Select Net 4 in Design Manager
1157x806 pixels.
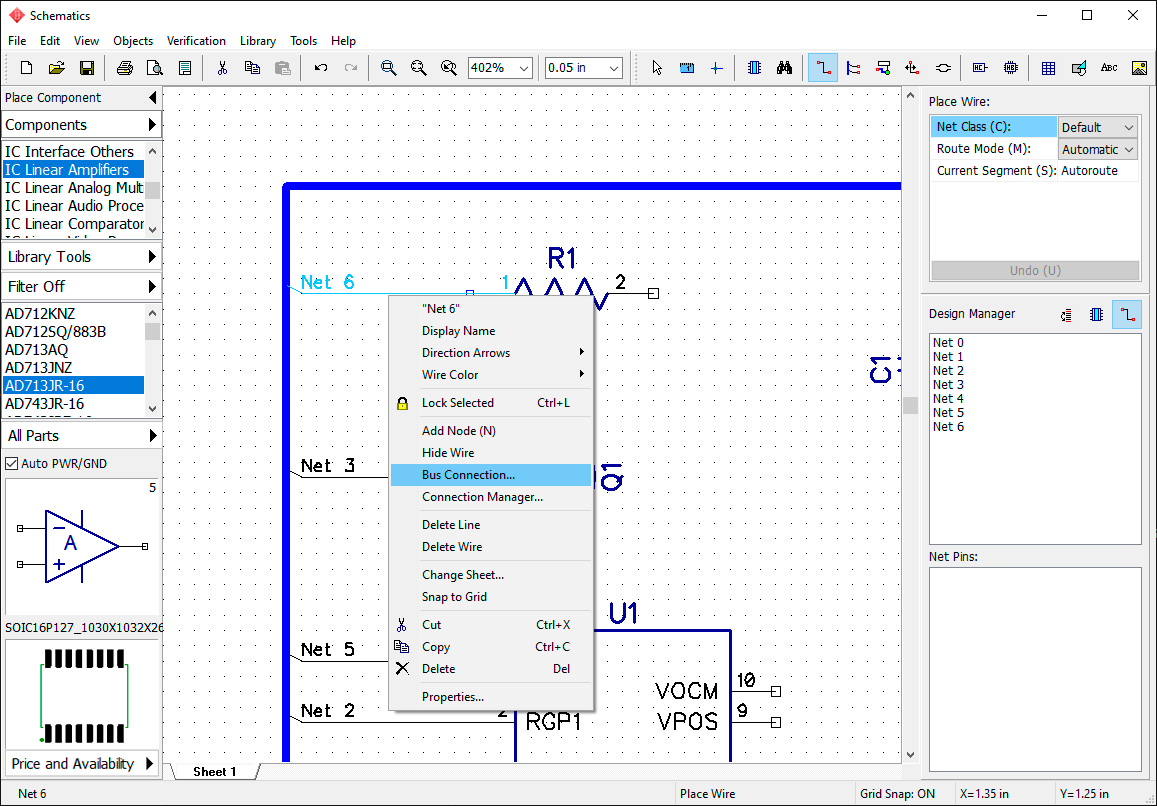[948, 399]
